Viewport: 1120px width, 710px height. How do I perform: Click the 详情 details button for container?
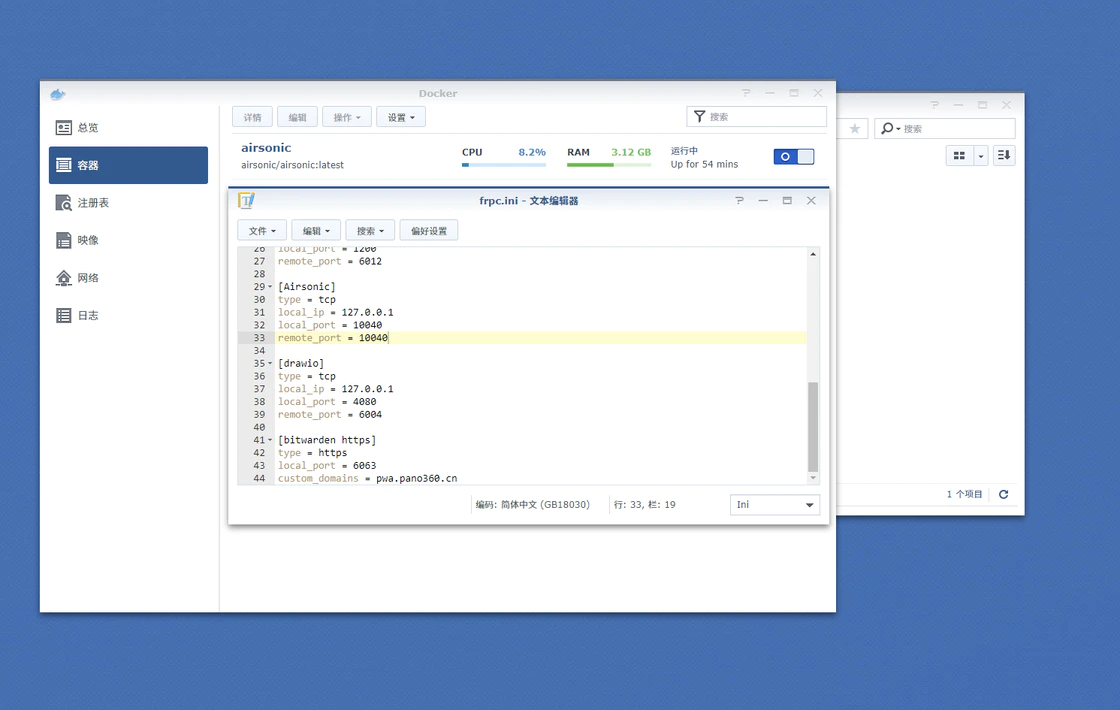(252, 117)
